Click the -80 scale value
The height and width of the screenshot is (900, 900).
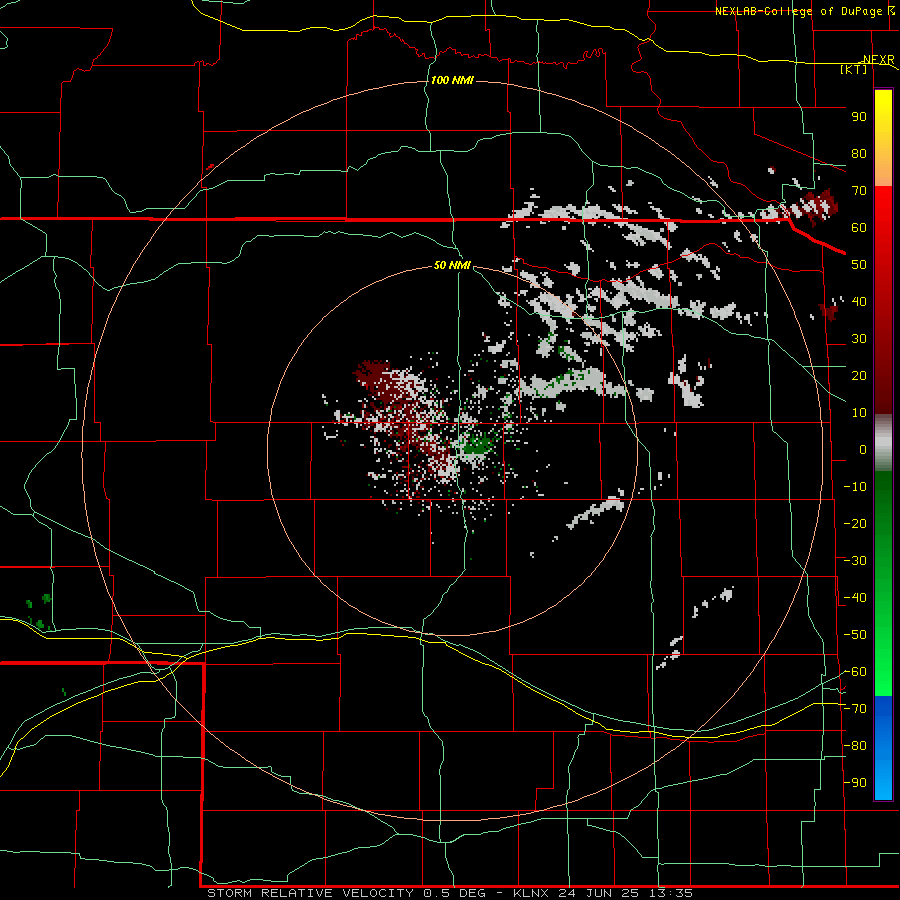(x=855, y=746)
